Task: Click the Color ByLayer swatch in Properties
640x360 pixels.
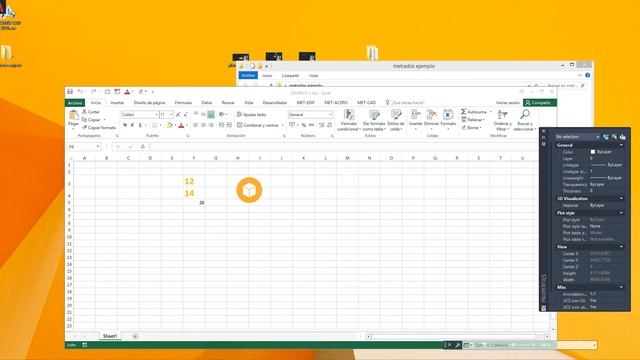Action: [593, 152]
